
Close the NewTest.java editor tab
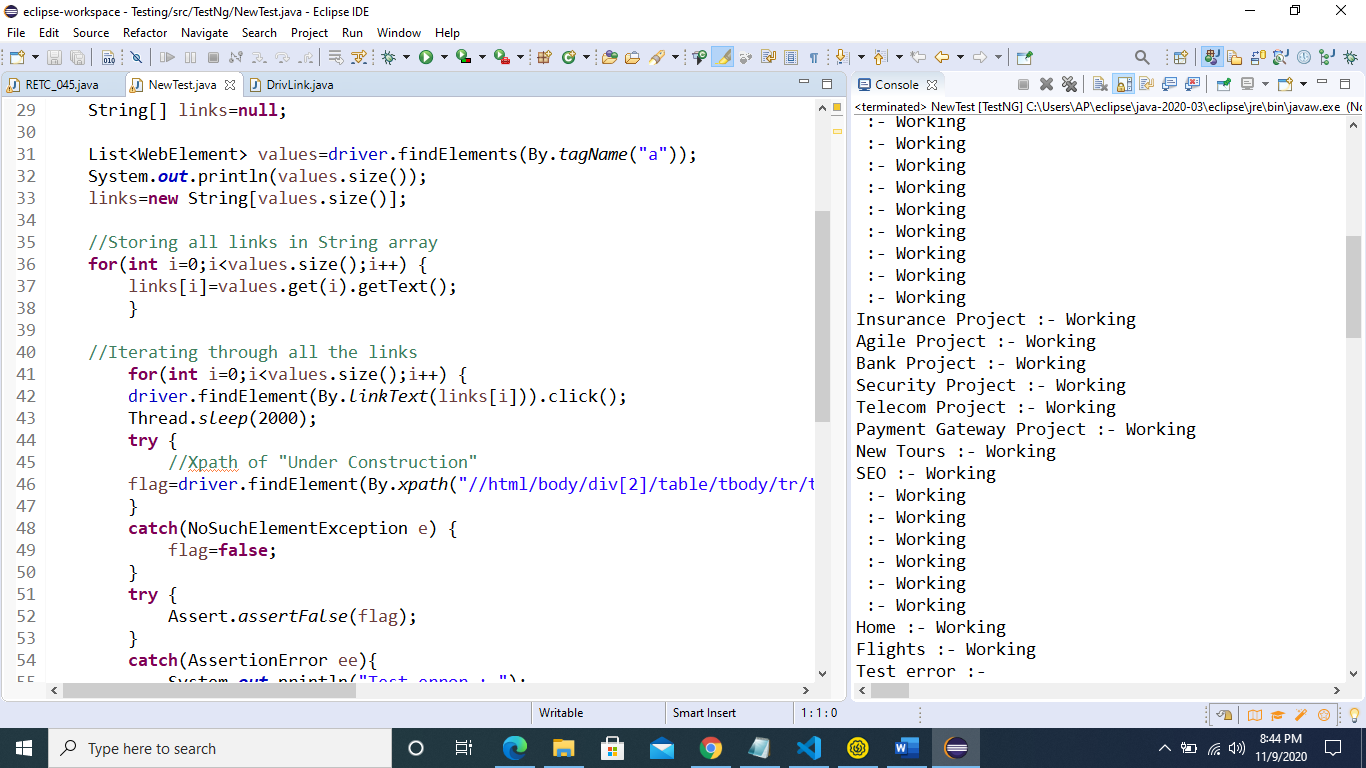tap(230, 85)
